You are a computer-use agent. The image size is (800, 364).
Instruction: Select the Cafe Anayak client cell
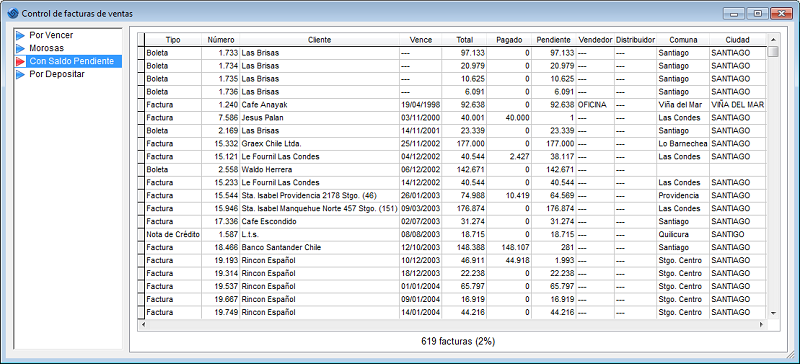click(x=319, y=105)
